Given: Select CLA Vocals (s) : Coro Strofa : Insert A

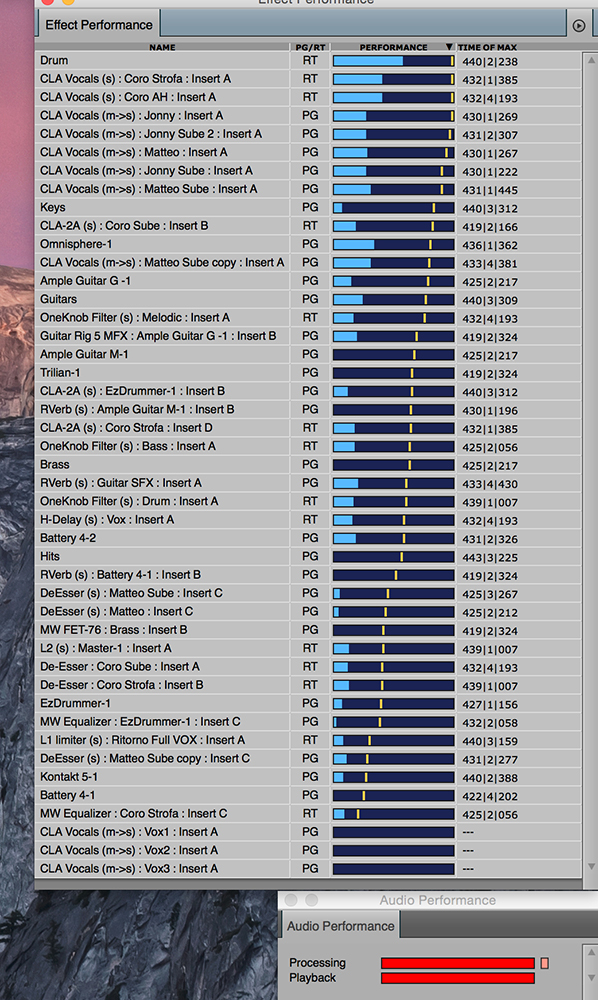Looking at the screenshot, I should [x=135, y=79].
